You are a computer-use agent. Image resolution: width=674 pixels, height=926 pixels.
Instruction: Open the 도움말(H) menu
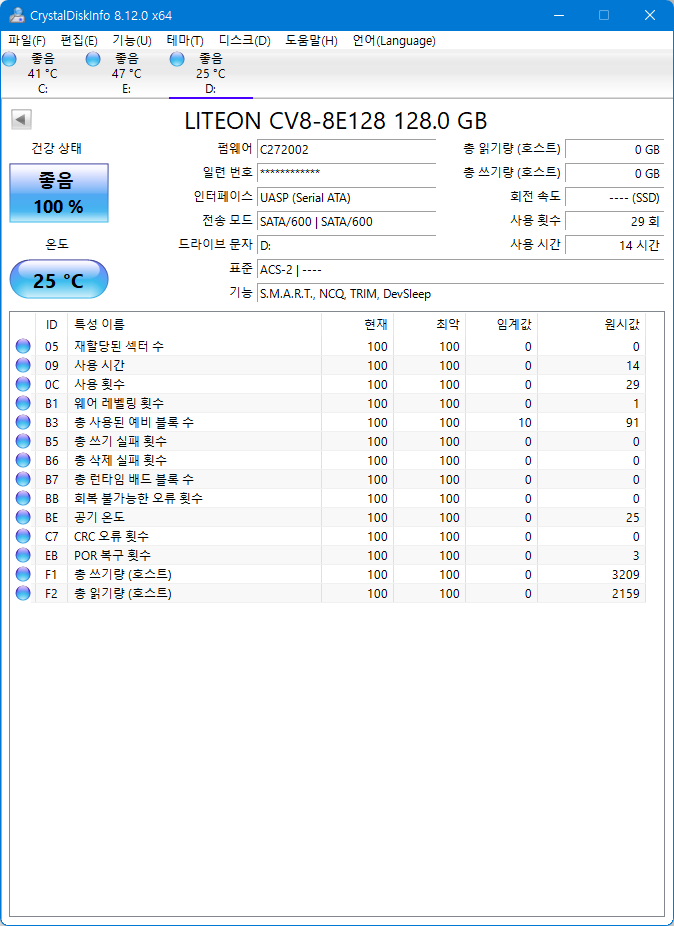click(311, 41)
